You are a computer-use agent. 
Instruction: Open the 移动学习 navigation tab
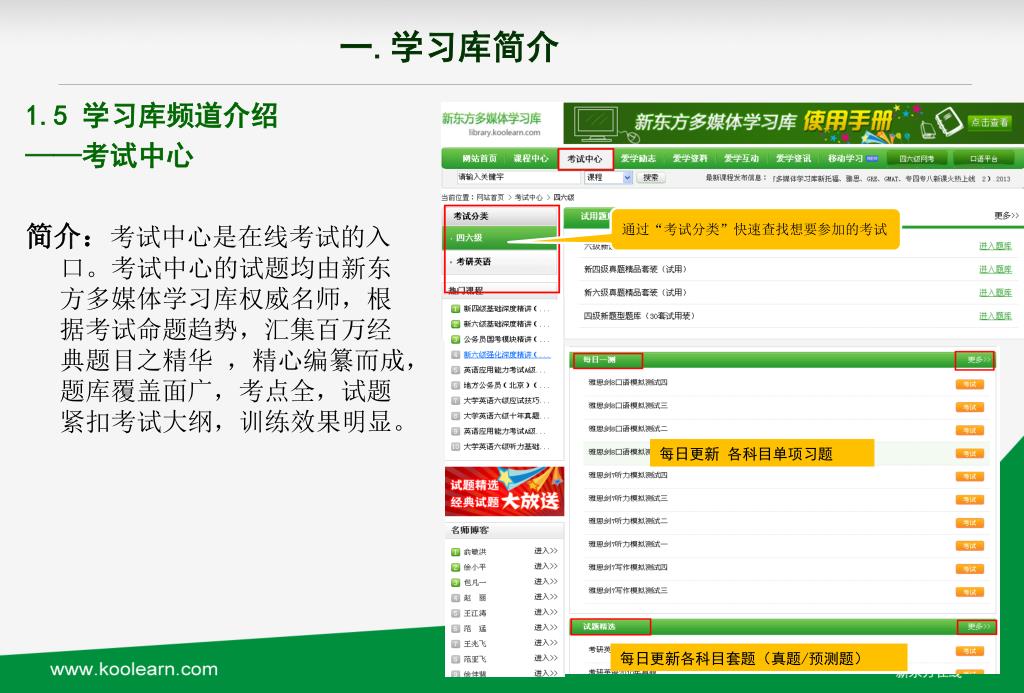pos(846,159)
